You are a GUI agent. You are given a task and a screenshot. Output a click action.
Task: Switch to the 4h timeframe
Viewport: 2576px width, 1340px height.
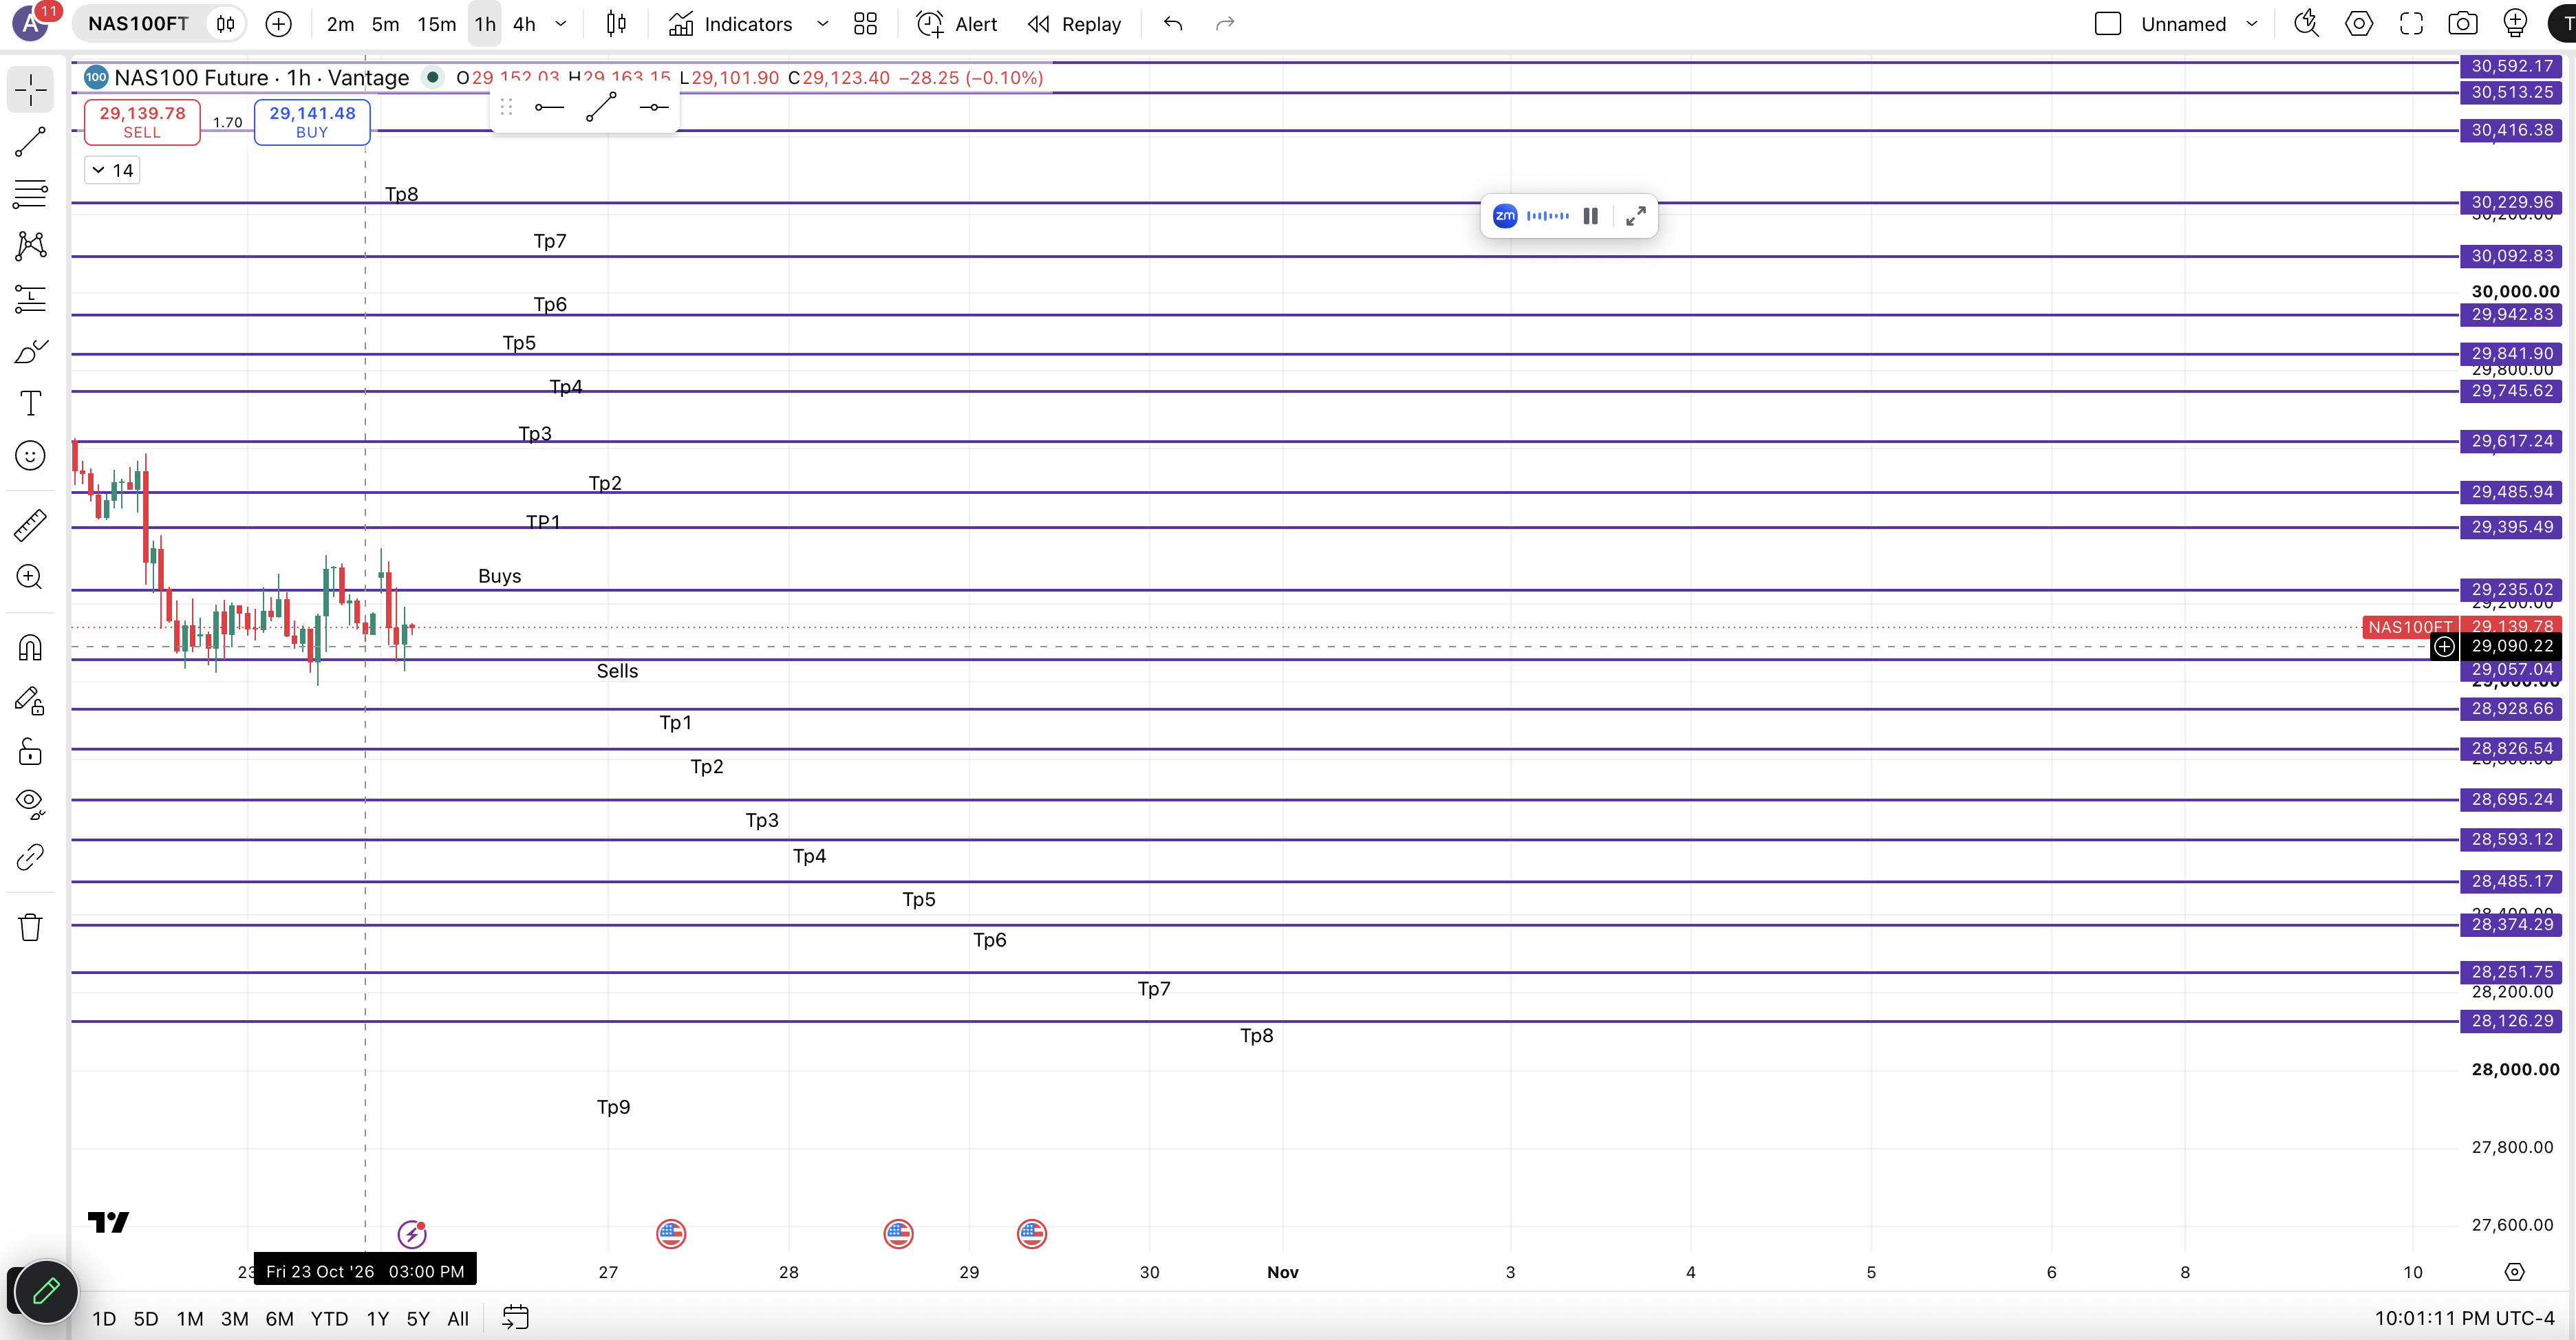click(x=524, y=24)
